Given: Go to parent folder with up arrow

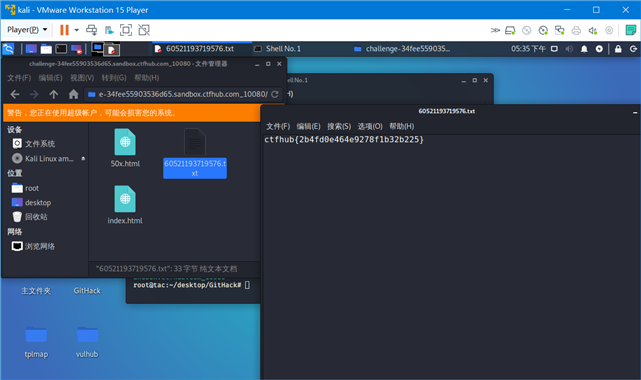Looking at the screenshot, I should coord(54,94).
